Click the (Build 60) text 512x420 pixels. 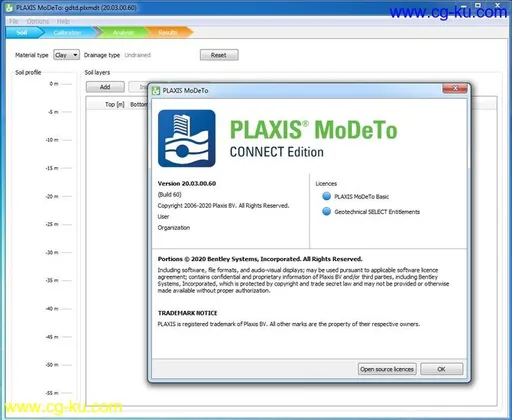point(169,195)
